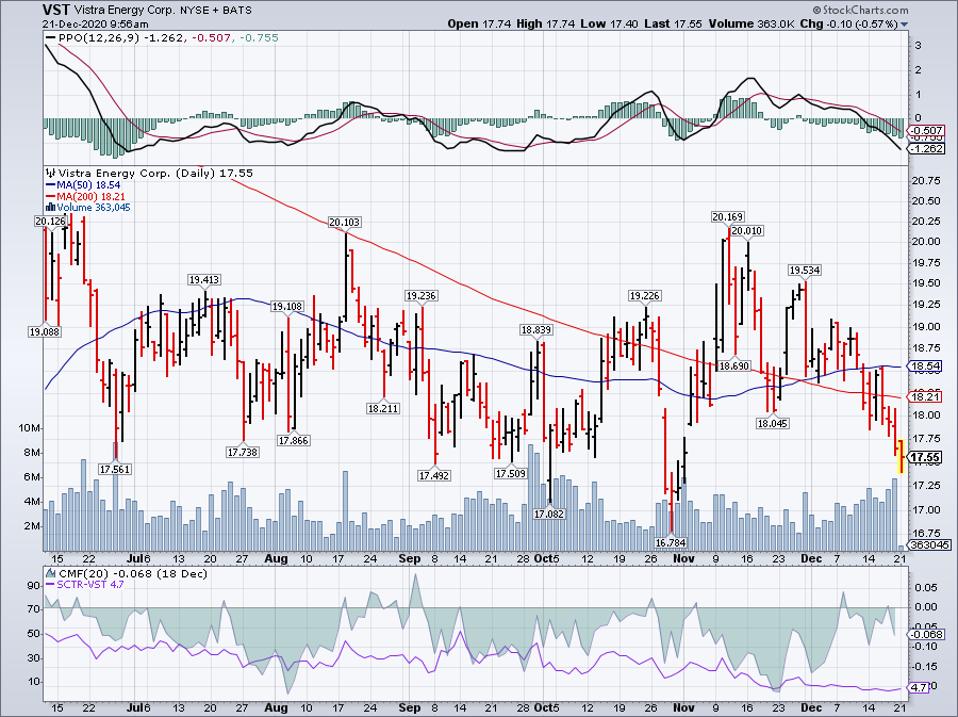The width and height of the screenshot is (958, 717).
Task: Click the 20.103 peak price label
Action: [345, 222]
